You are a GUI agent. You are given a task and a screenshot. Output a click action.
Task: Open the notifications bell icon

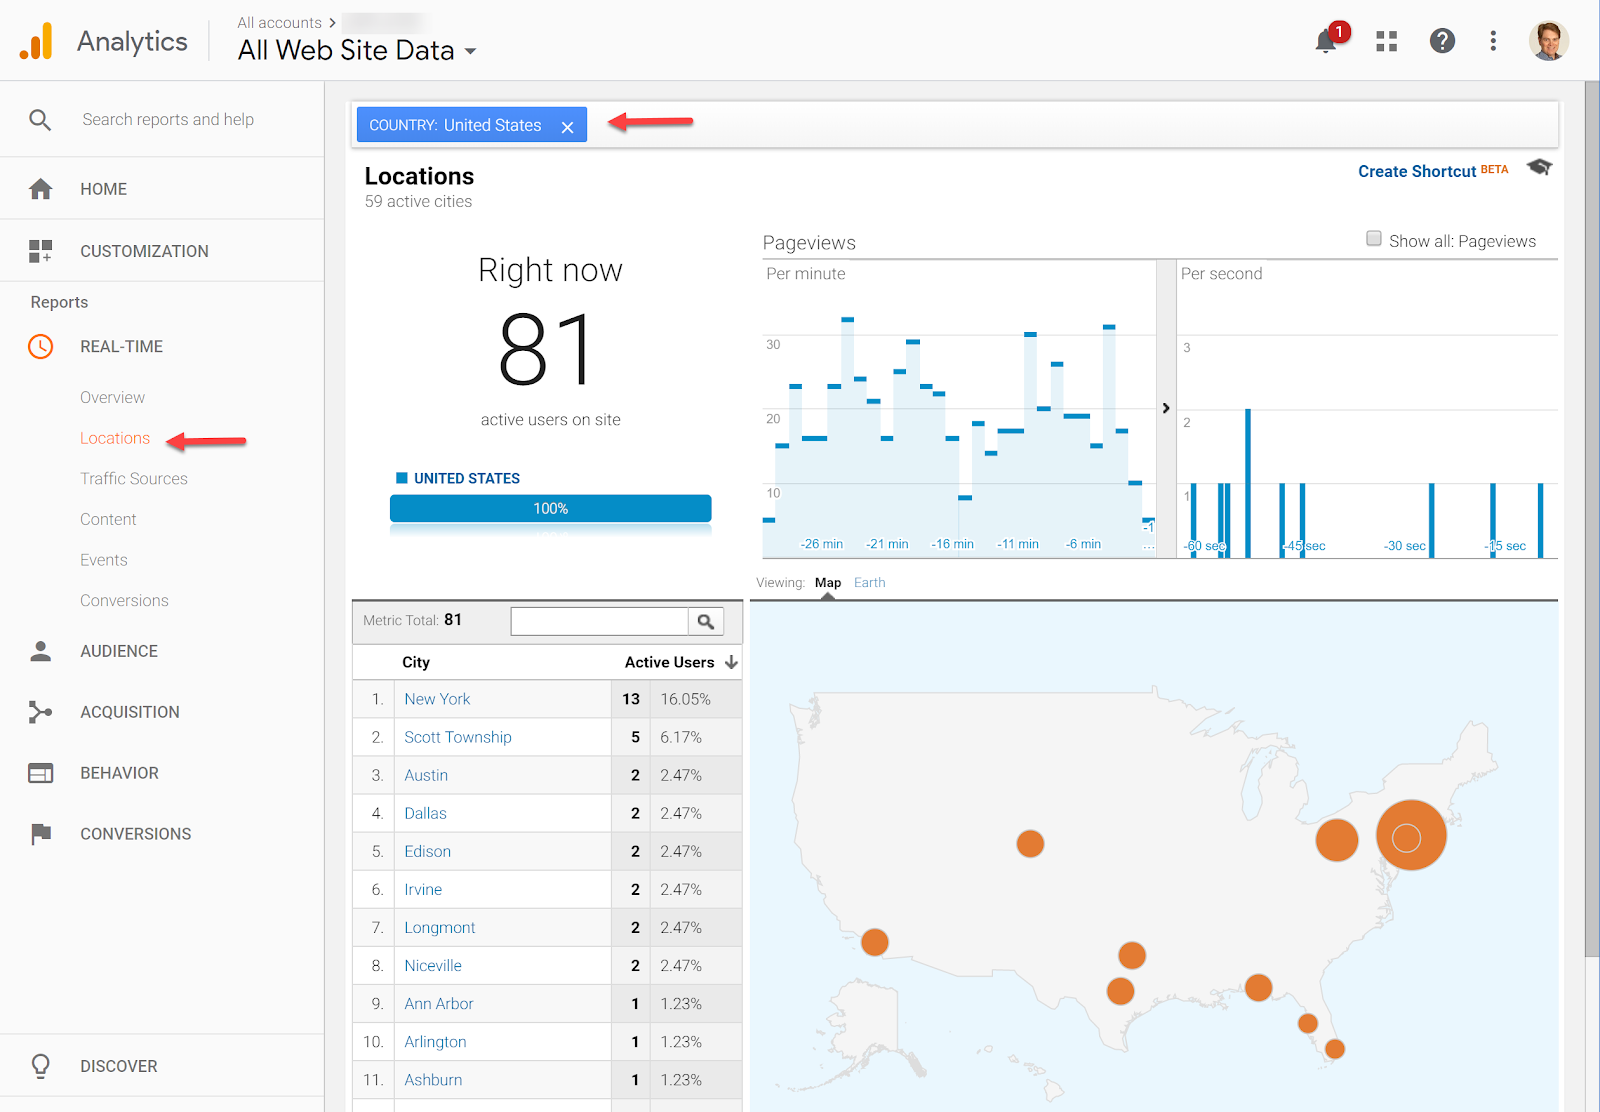1326,41
